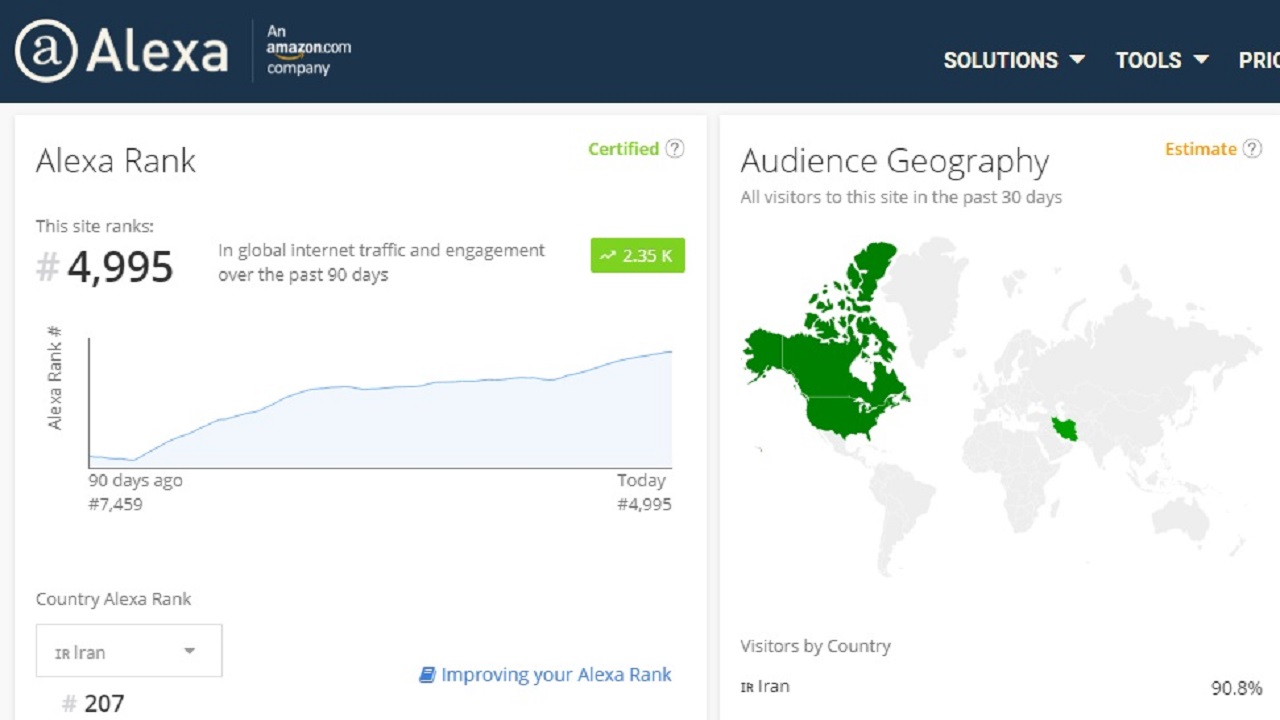Click the 90.8% visitors value
The width and height of the screenshot is (1280, 720).
coord(1236,688)
